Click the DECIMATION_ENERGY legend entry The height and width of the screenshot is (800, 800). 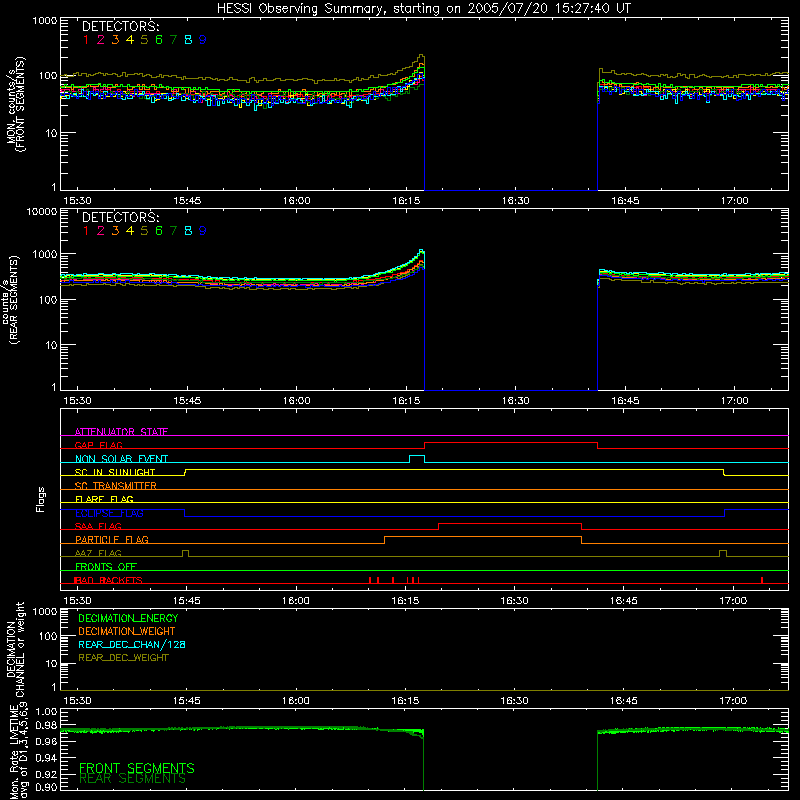pos(128,618)
